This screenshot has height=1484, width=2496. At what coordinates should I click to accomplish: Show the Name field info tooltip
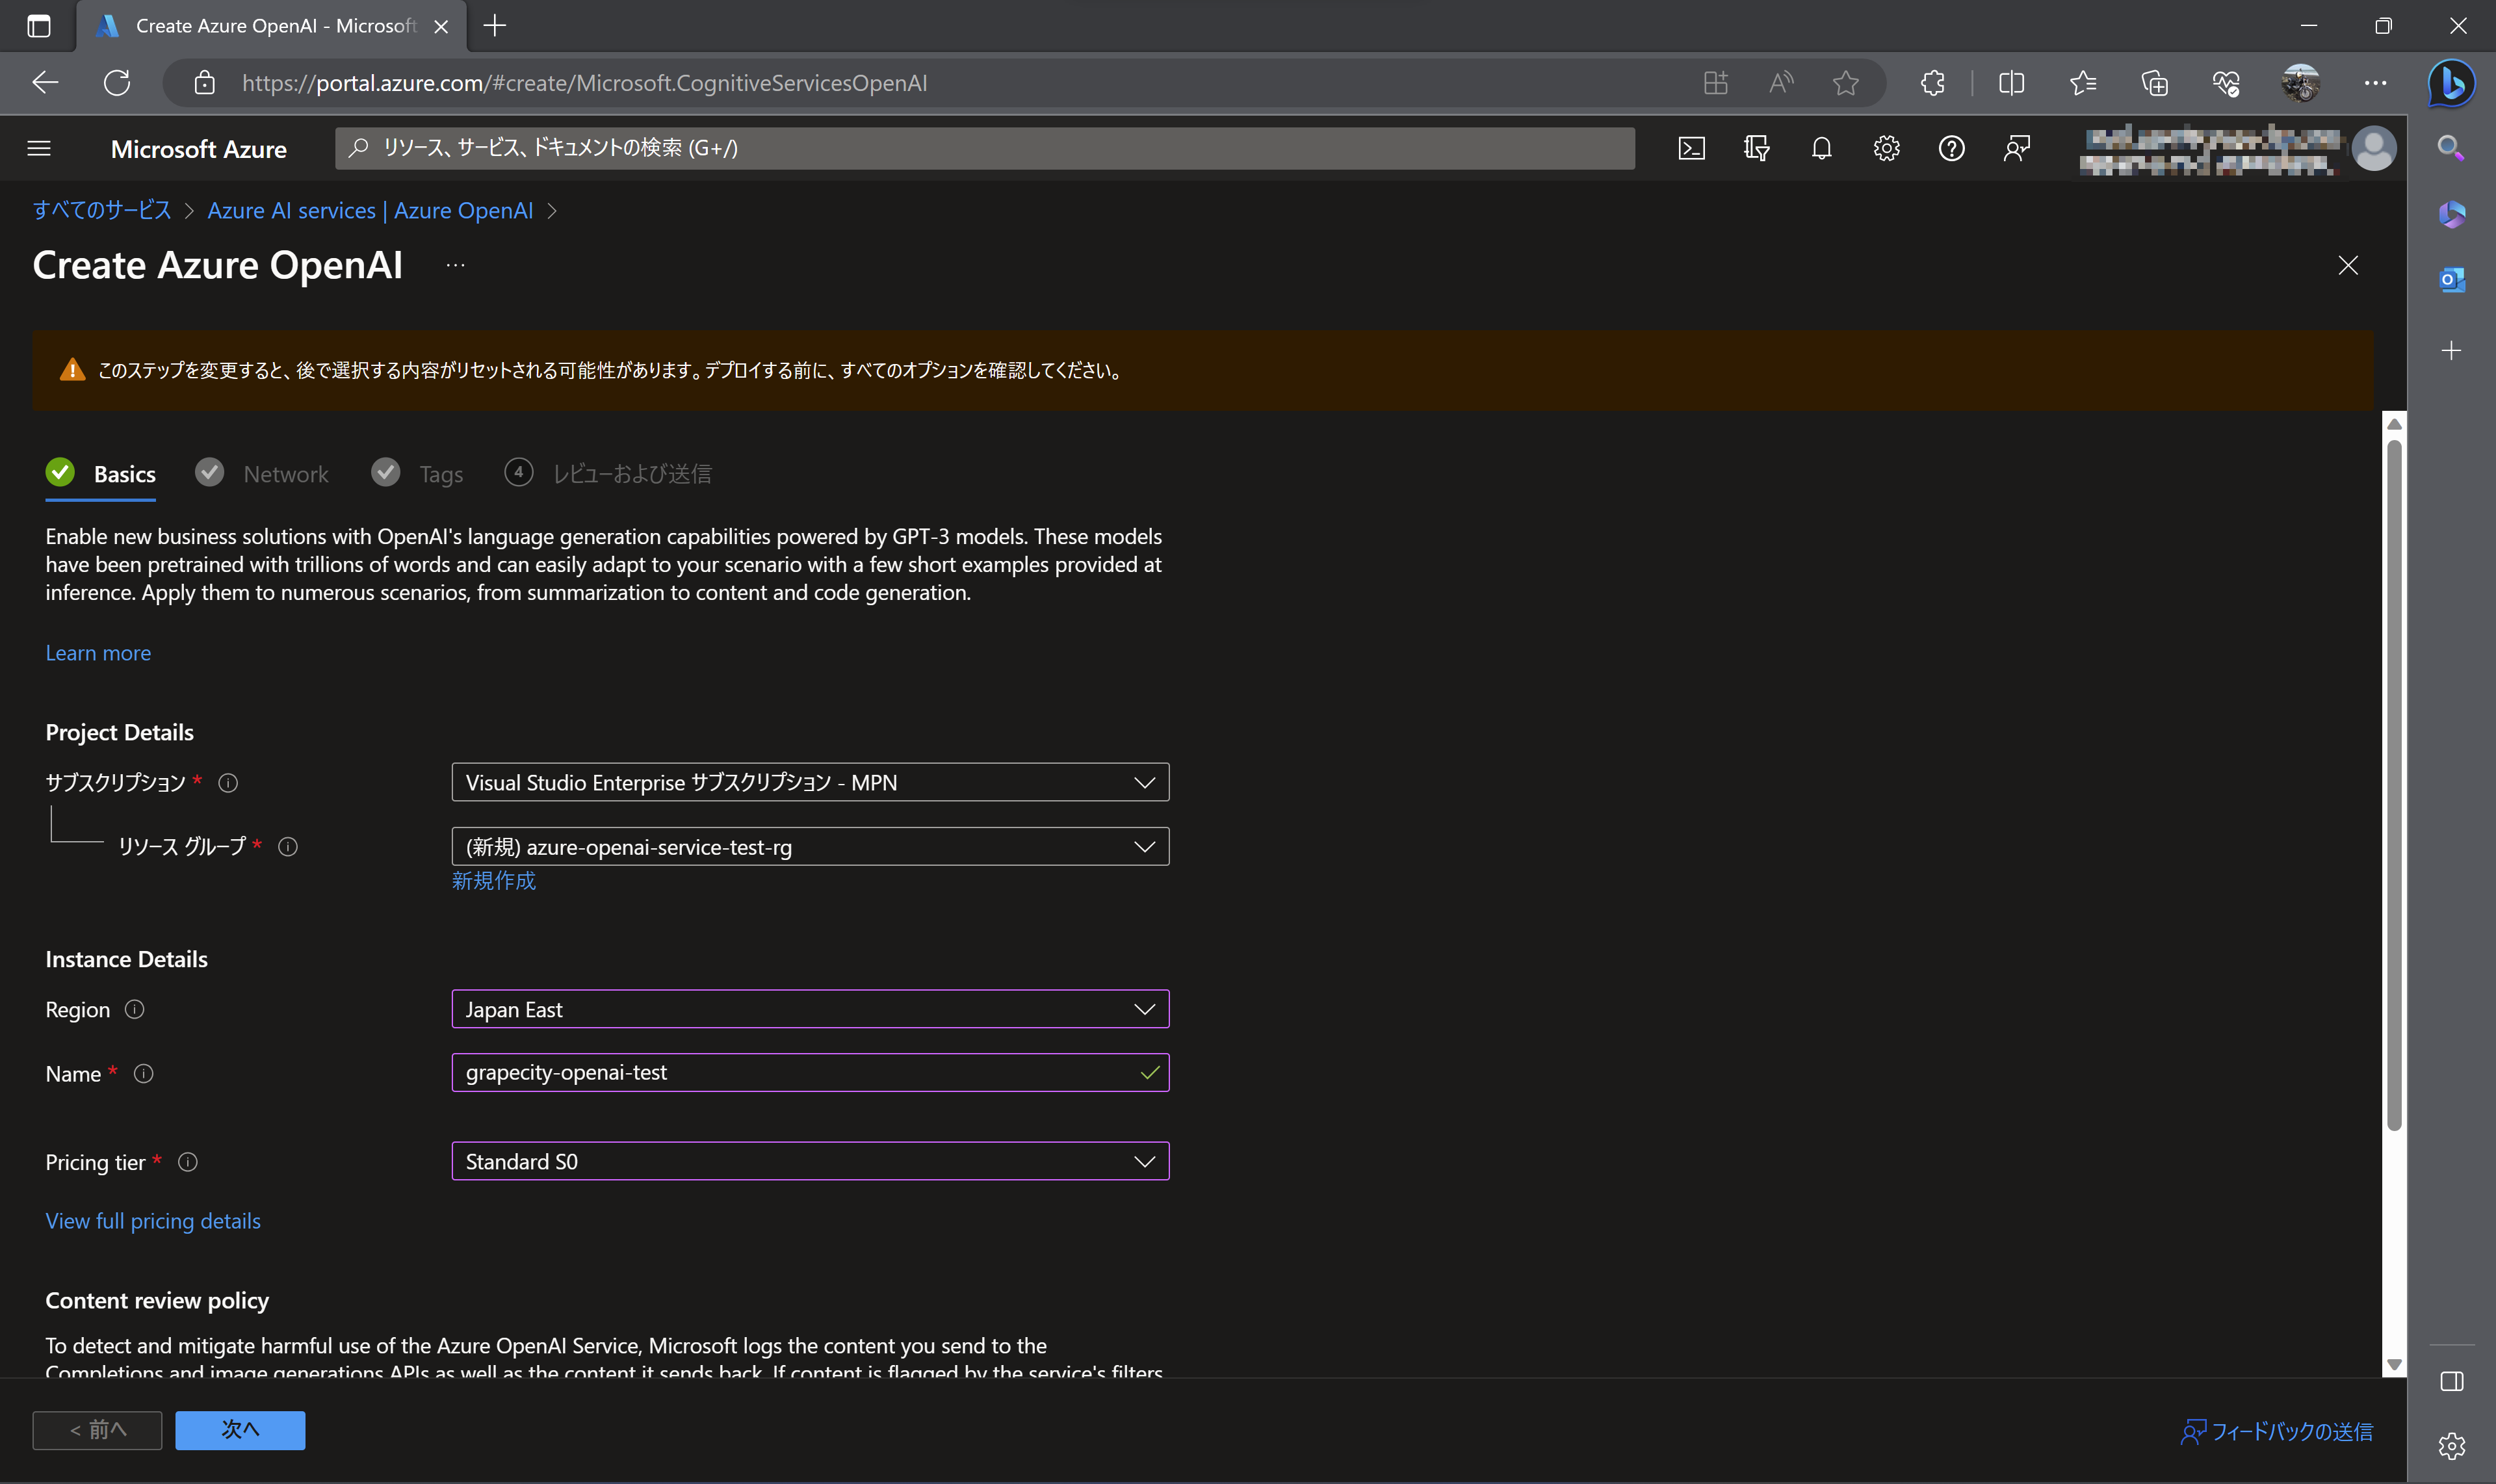[143, 1074]
